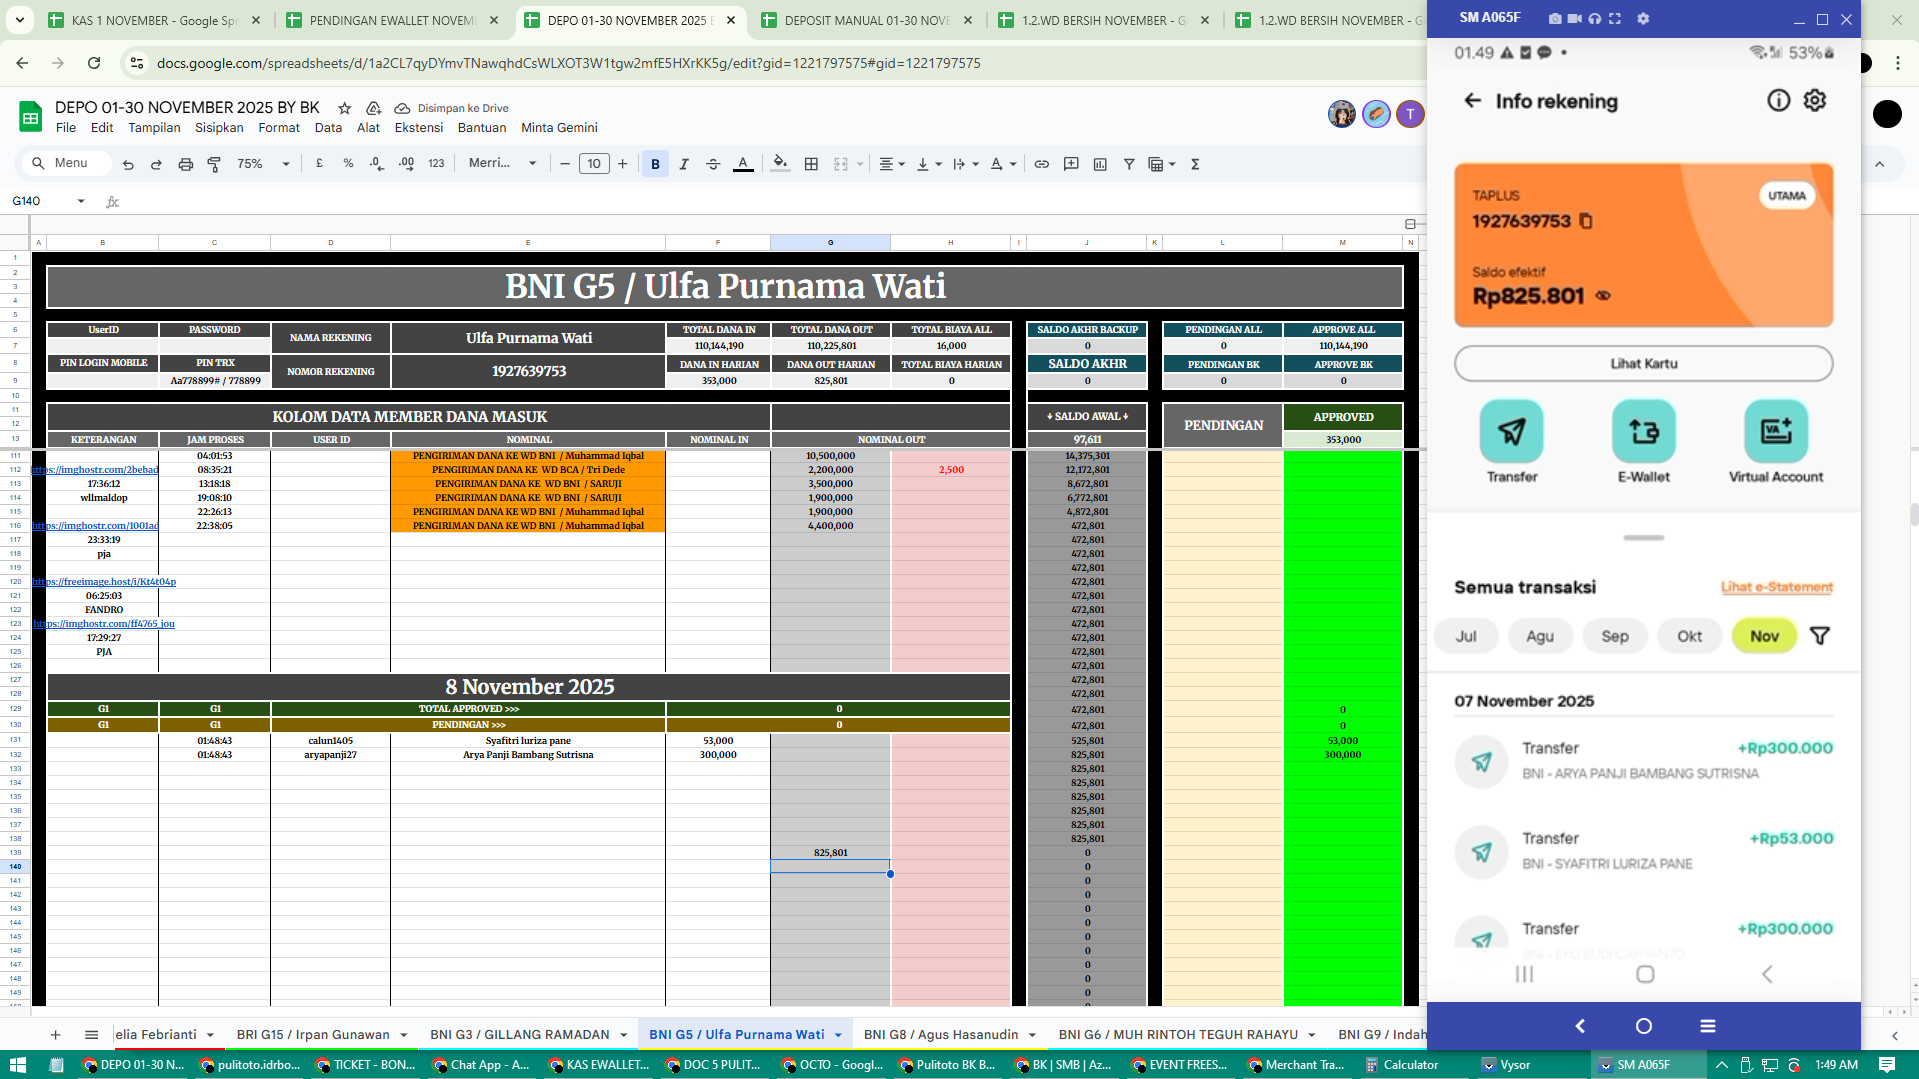Open the Tampilan menu

click(154, 128)
